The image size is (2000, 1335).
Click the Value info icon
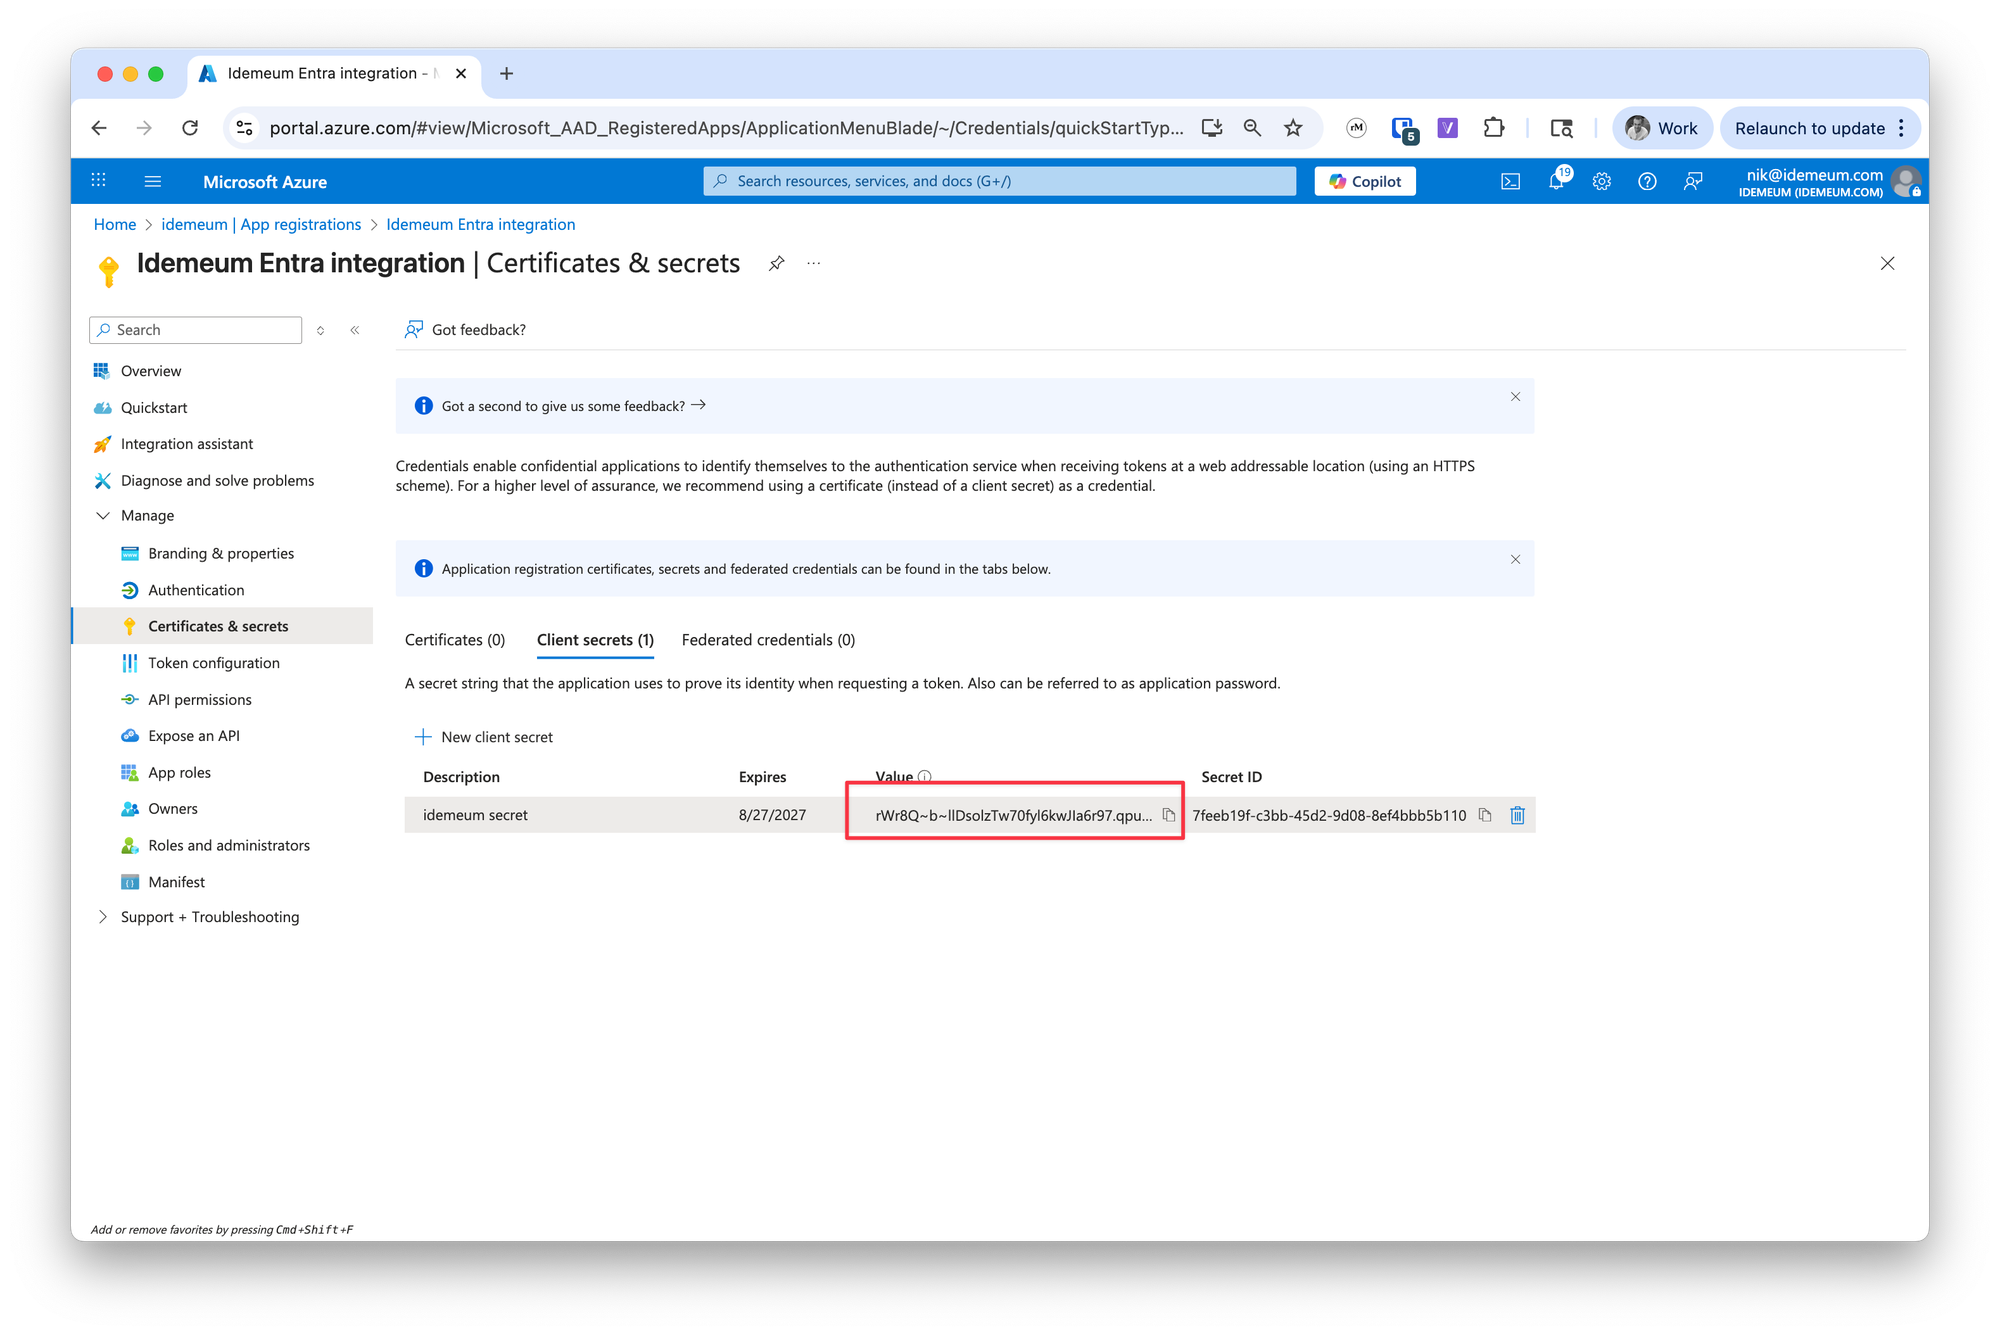925,777
